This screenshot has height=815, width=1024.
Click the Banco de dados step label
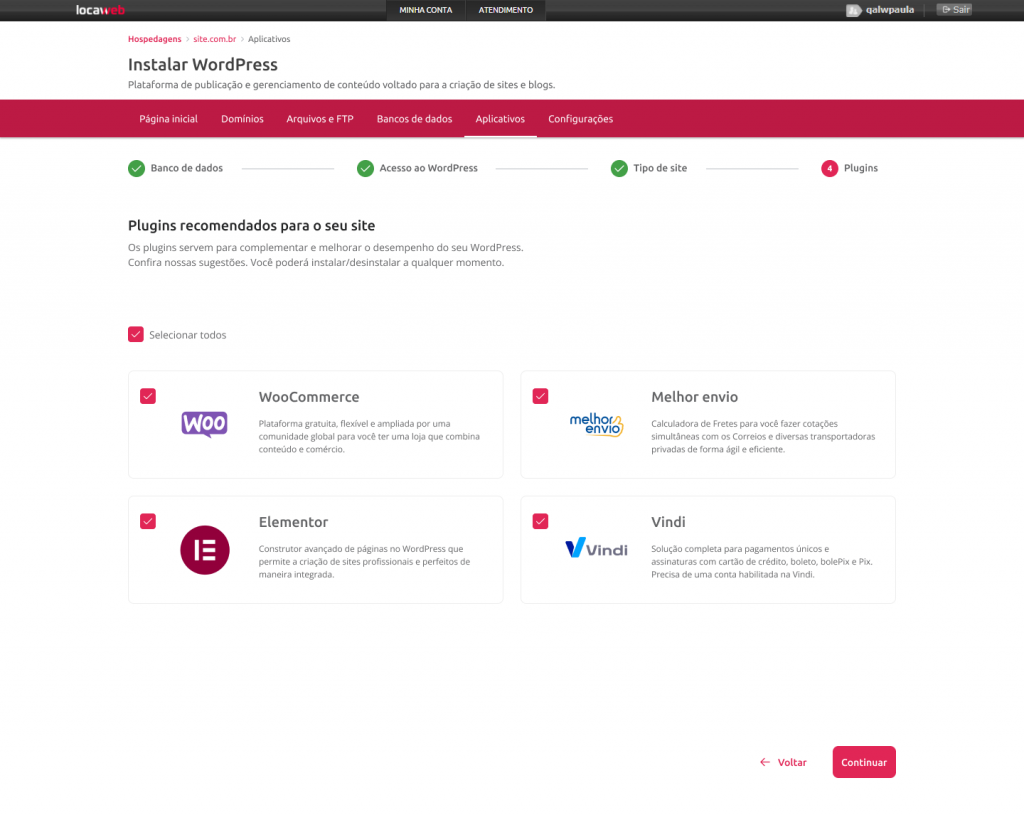click(x=187, y=168)
